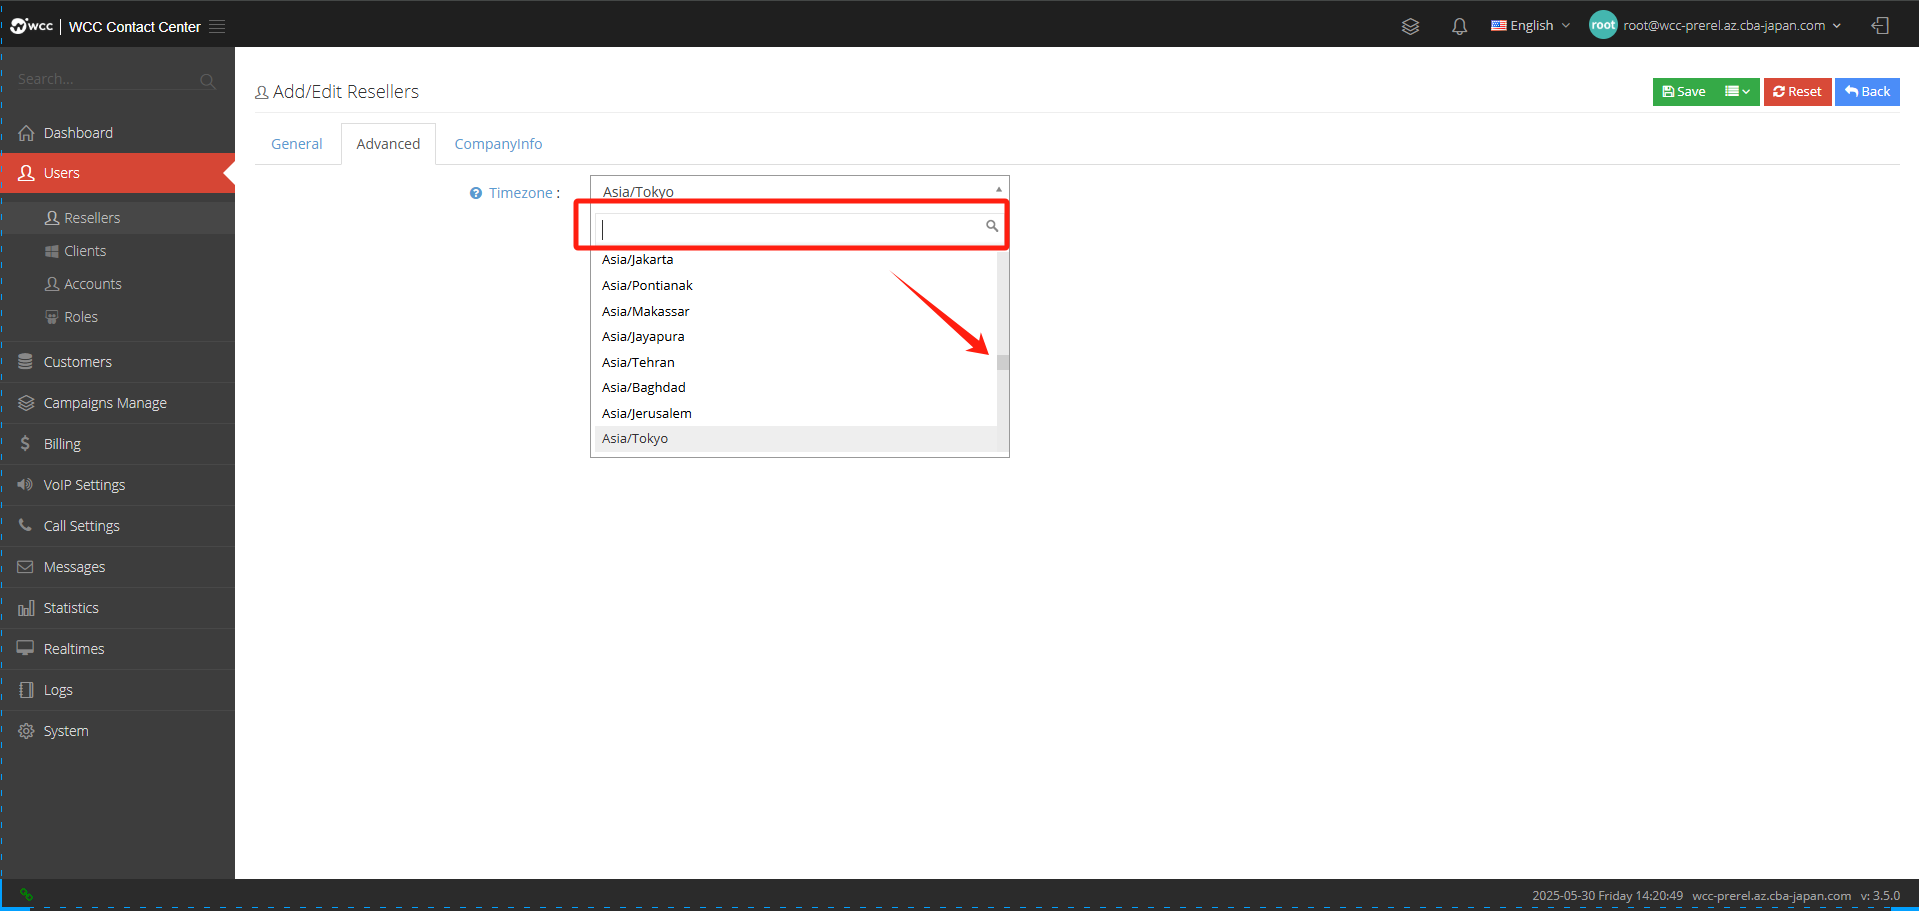Click the Billing dollar icon

[25, 443]
